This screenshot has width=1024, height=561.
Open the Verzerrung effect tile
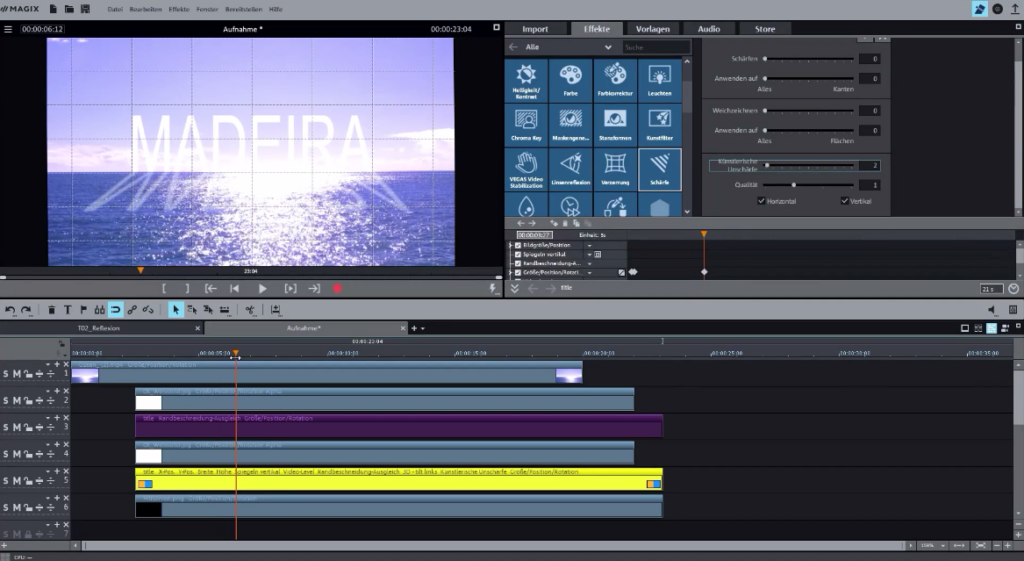tap(615, 169)
